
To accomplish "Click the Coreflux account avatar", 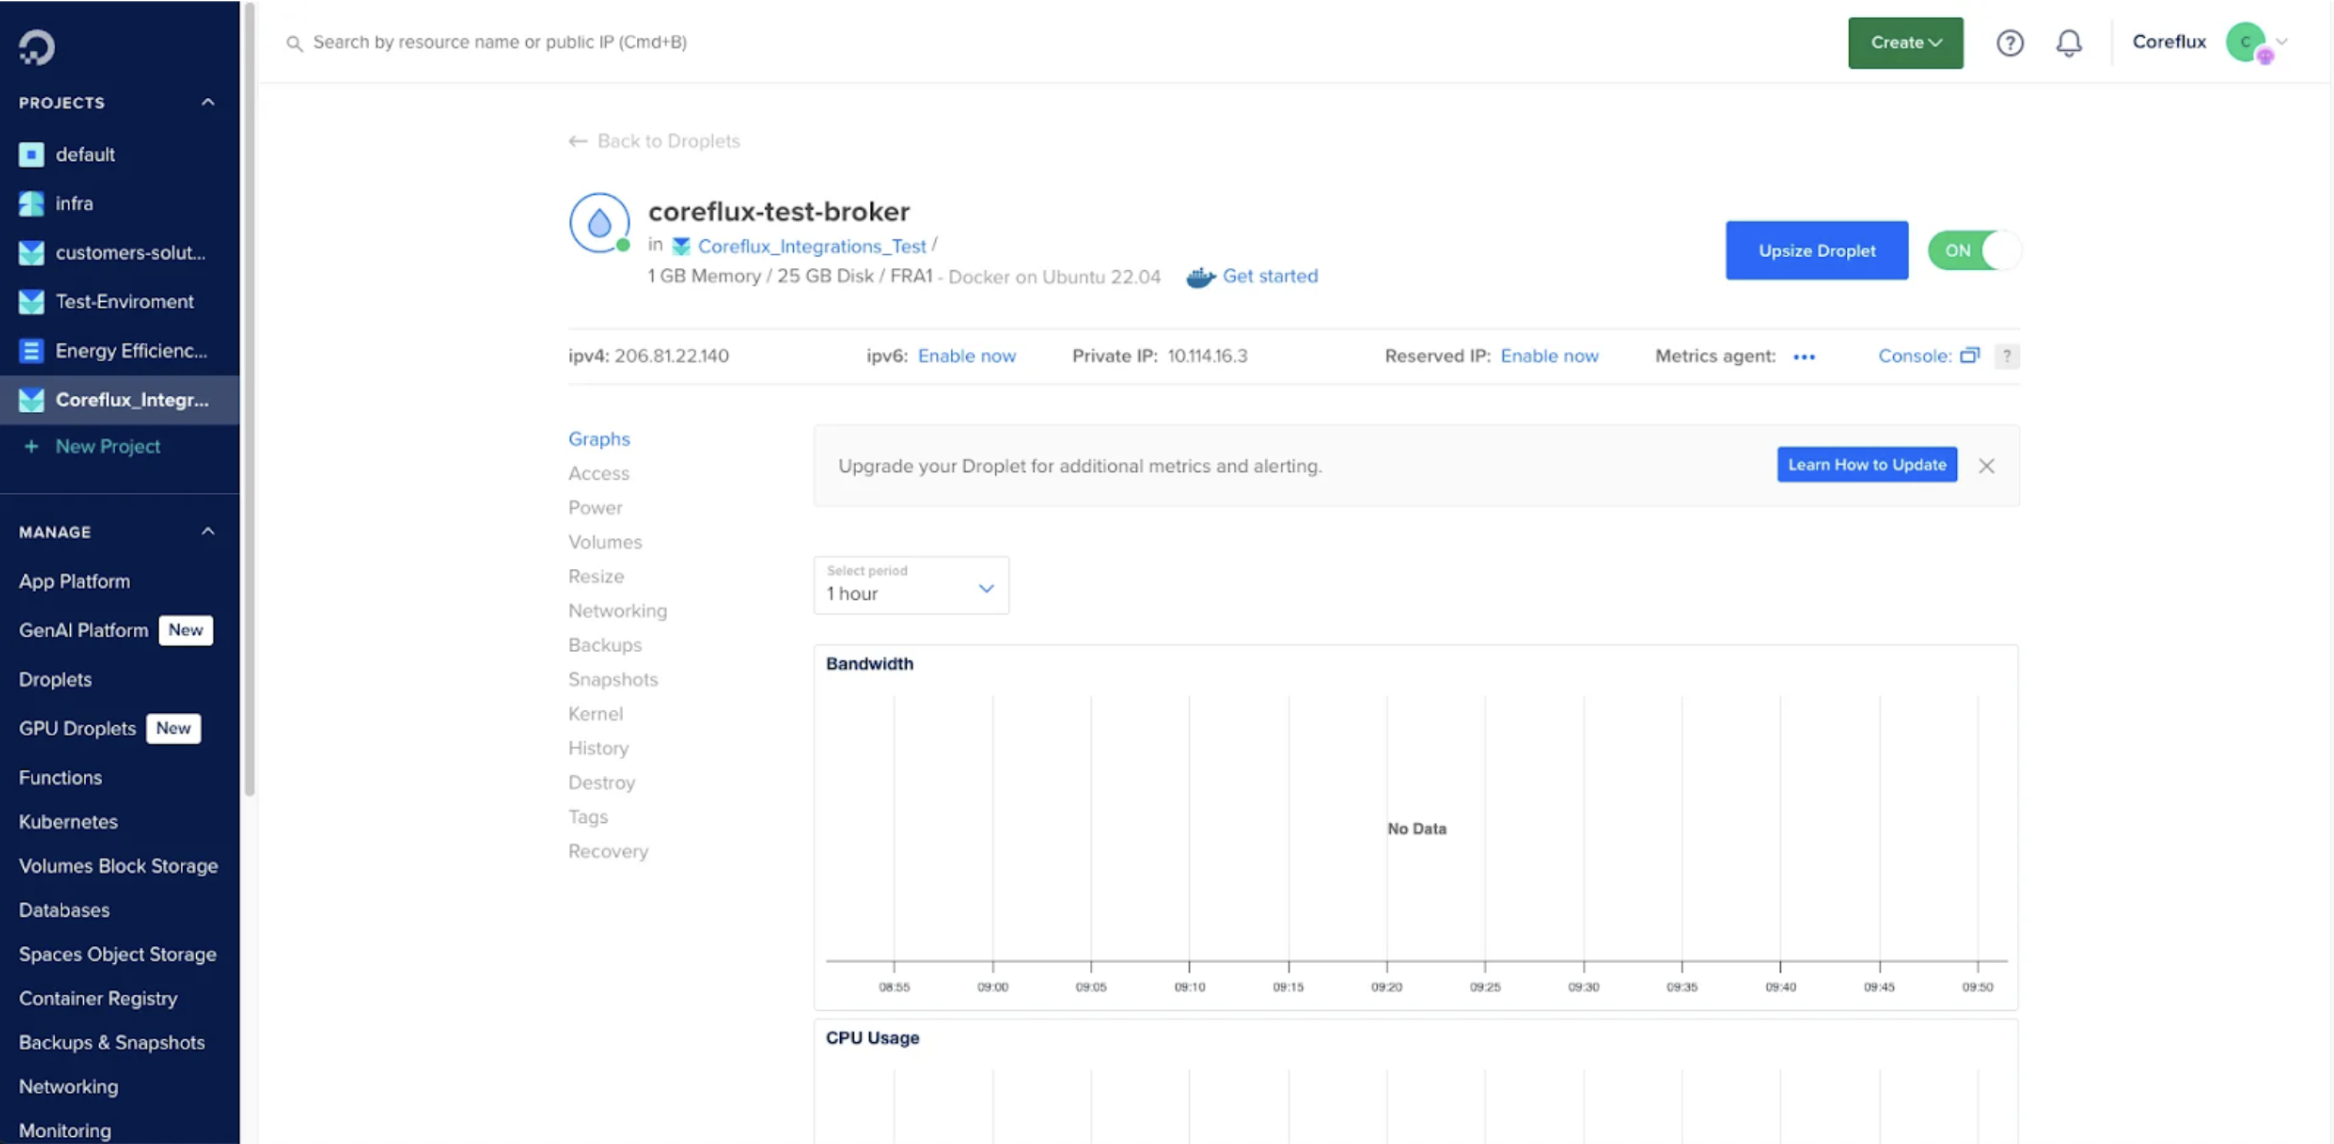I will [x=2246, y=42].
